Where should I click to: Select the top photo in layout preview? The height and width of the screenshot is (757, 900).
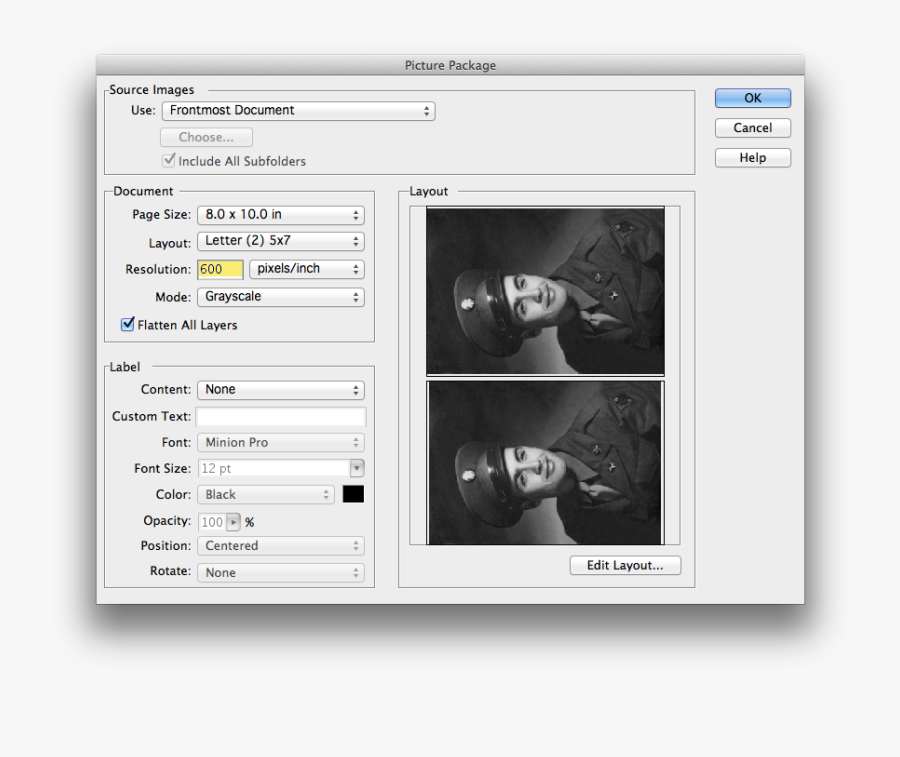point(545,291)
